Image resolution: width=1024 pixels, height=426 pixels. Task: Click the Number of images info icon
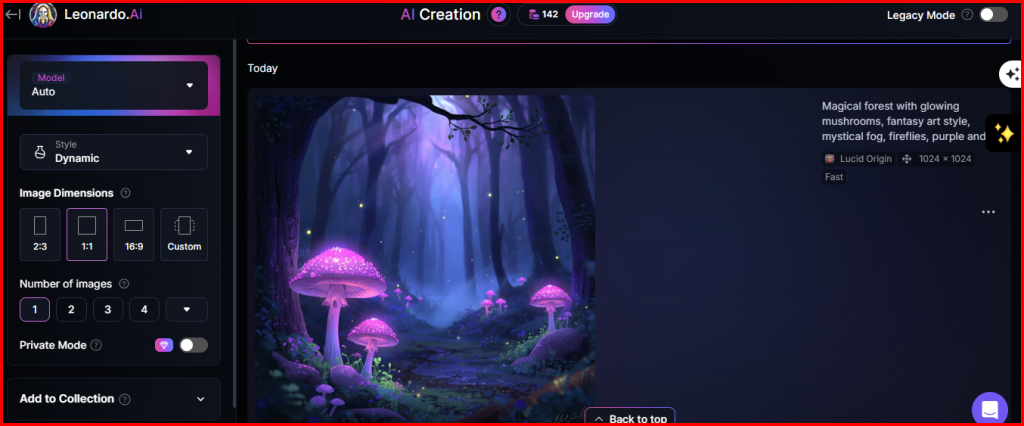pyautogui.click(x=123, y=284)
